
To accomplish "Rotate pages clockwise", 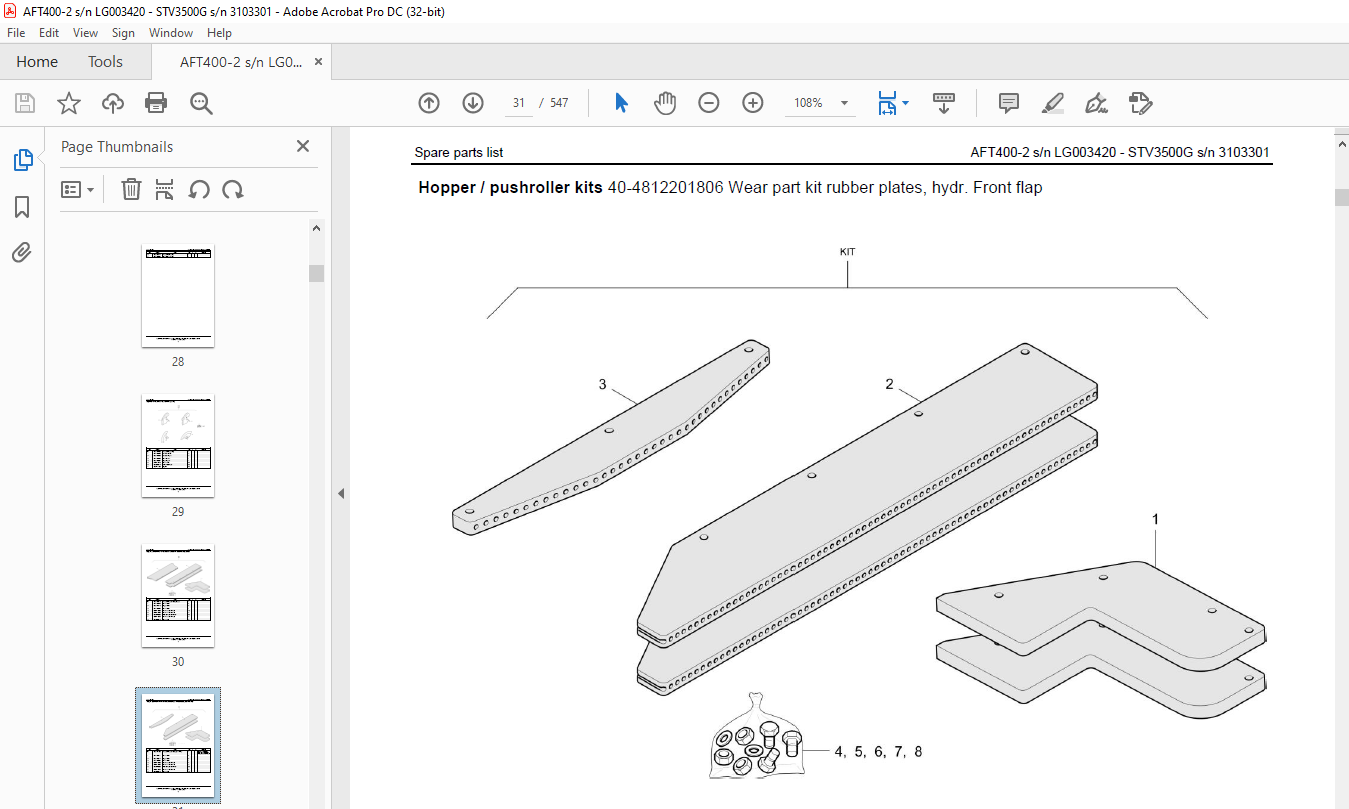I will [233, 189].
